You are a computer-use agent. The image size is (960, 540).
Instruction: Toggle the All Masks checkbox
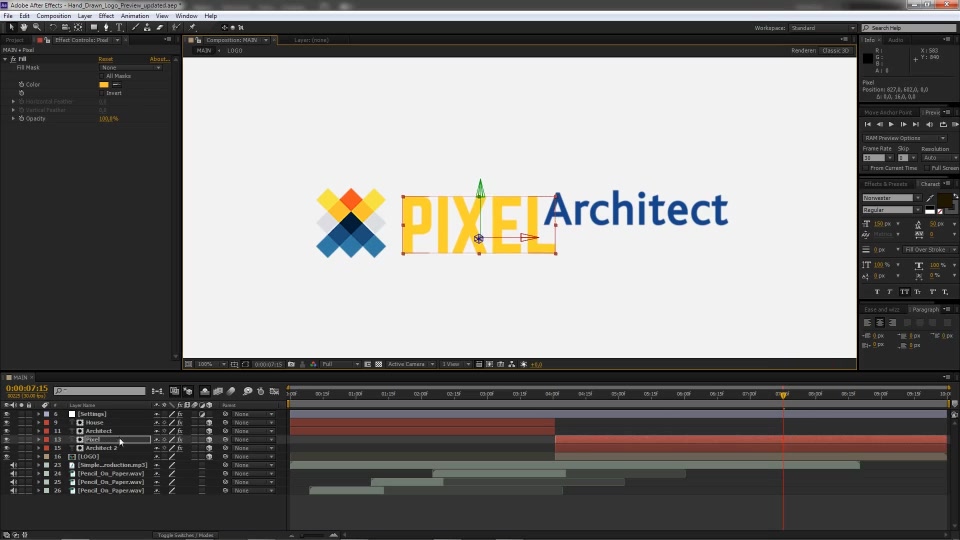click(102, 76)
